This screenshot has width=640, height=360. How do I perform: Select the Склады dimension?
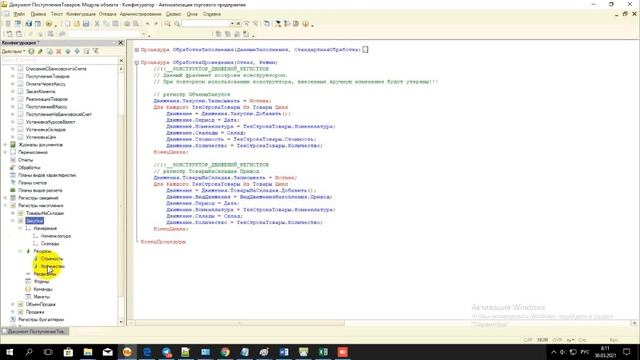(x=50, y=244)
